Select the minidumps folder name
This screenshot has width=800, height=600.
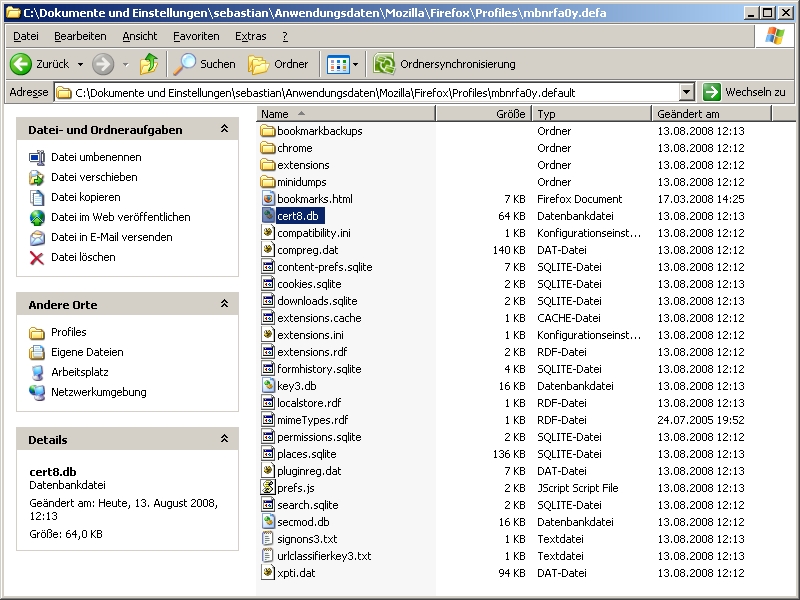(302, 182)
